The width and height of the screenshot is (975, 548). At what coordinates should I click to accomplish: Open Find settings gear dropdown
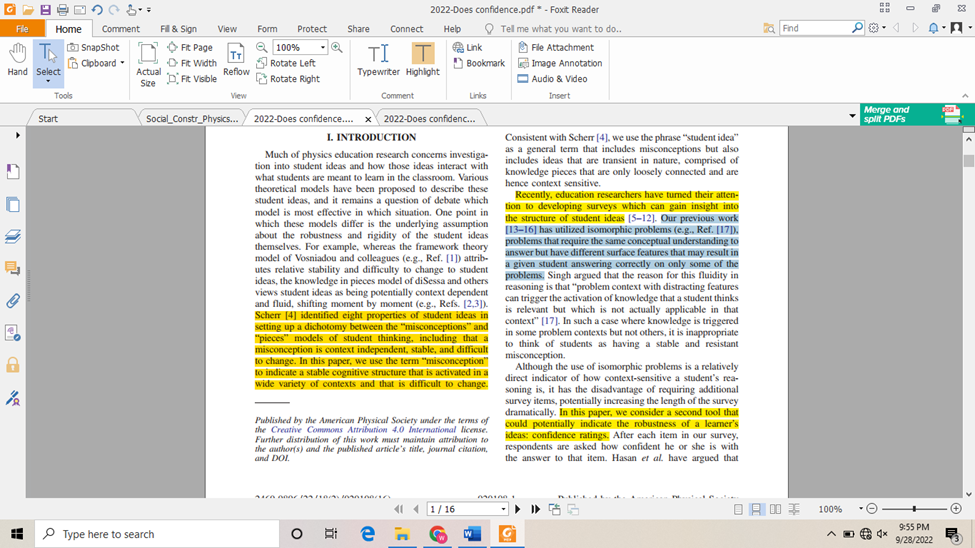(877, 28)
